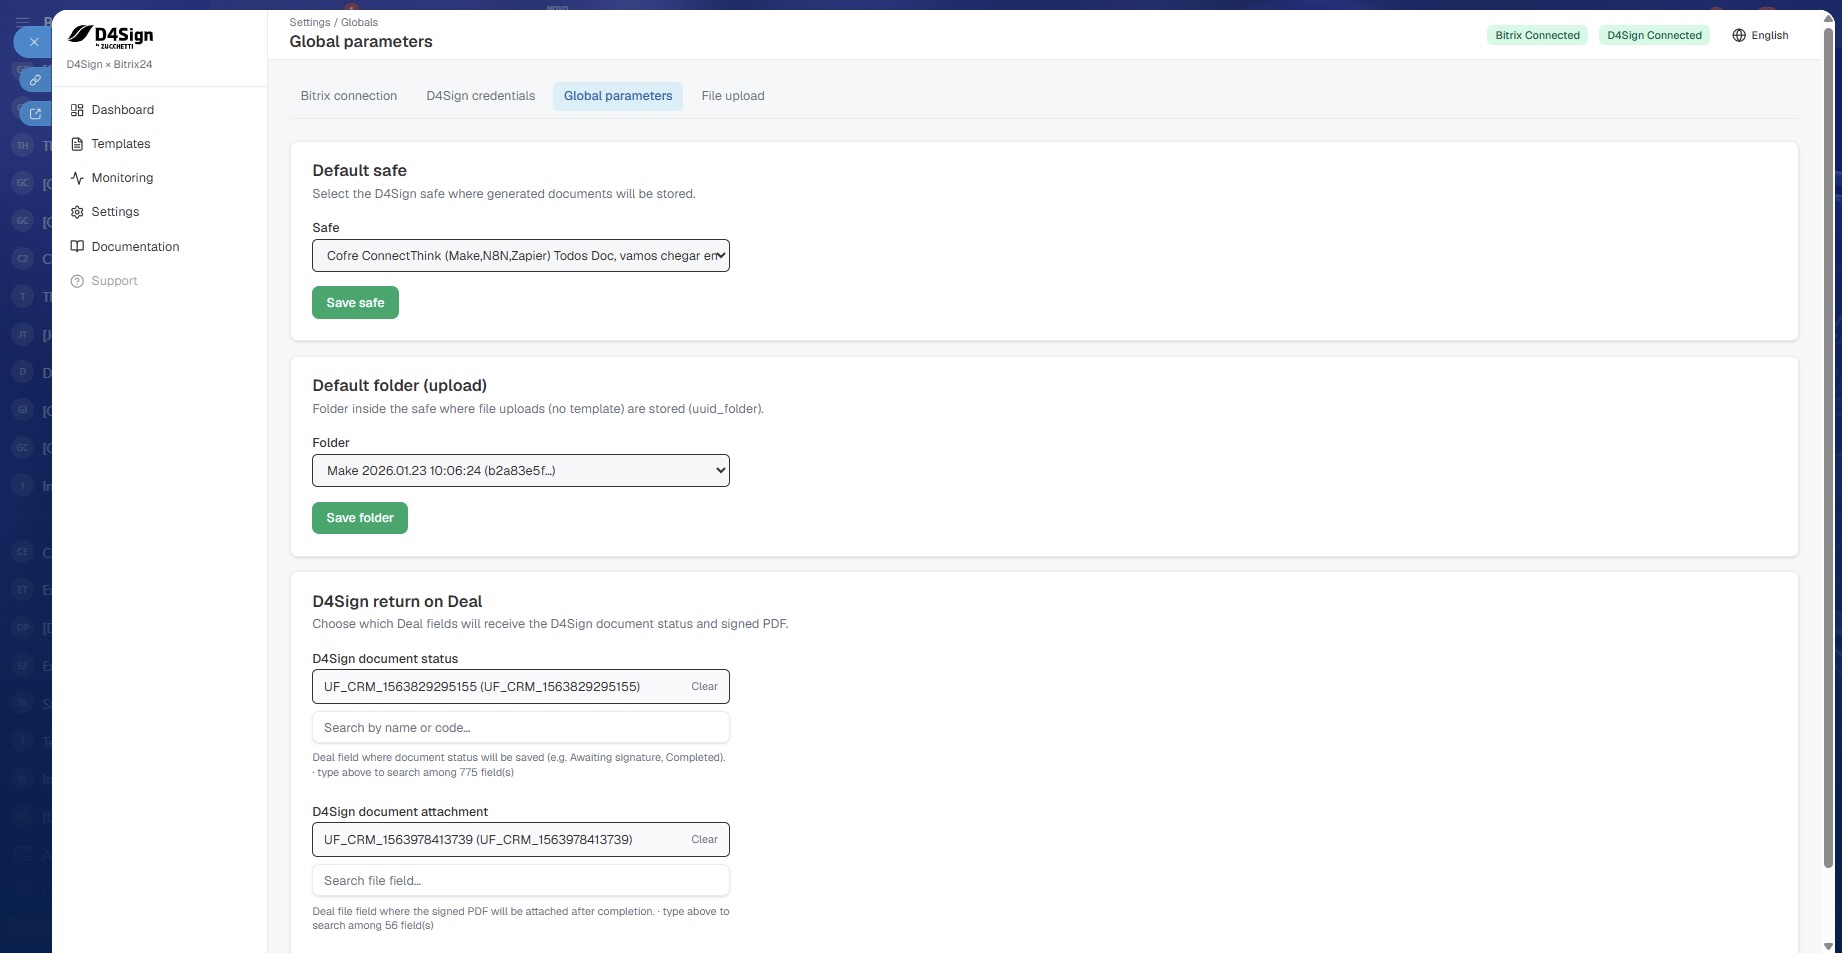1842x953 pixels.
Task: Click the Save safe button
Action: pyautogui.click(x=355, y=303)
